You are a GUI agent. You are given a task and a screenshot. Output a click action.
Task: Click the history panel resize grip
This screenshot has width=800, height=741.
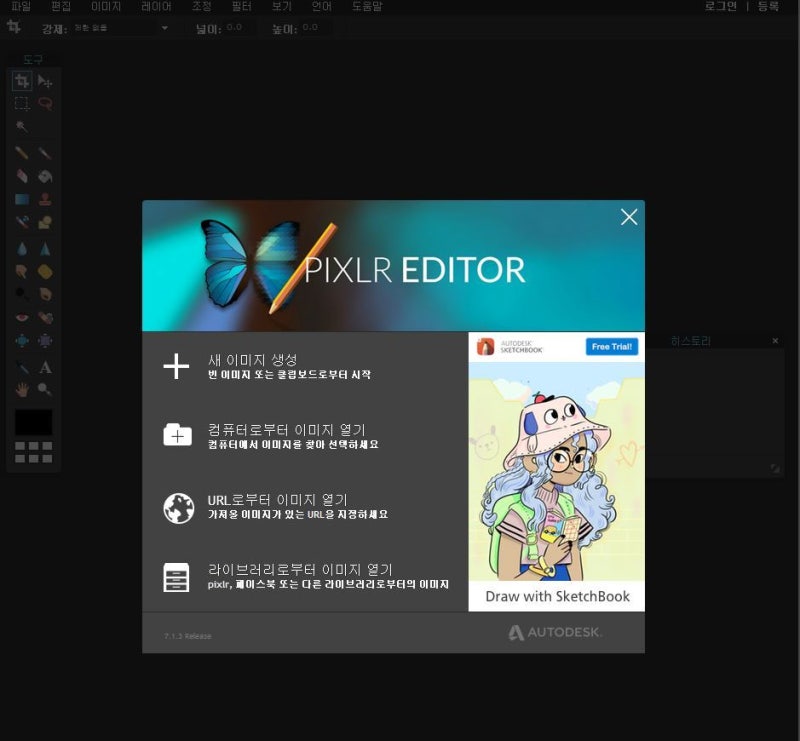775,468
